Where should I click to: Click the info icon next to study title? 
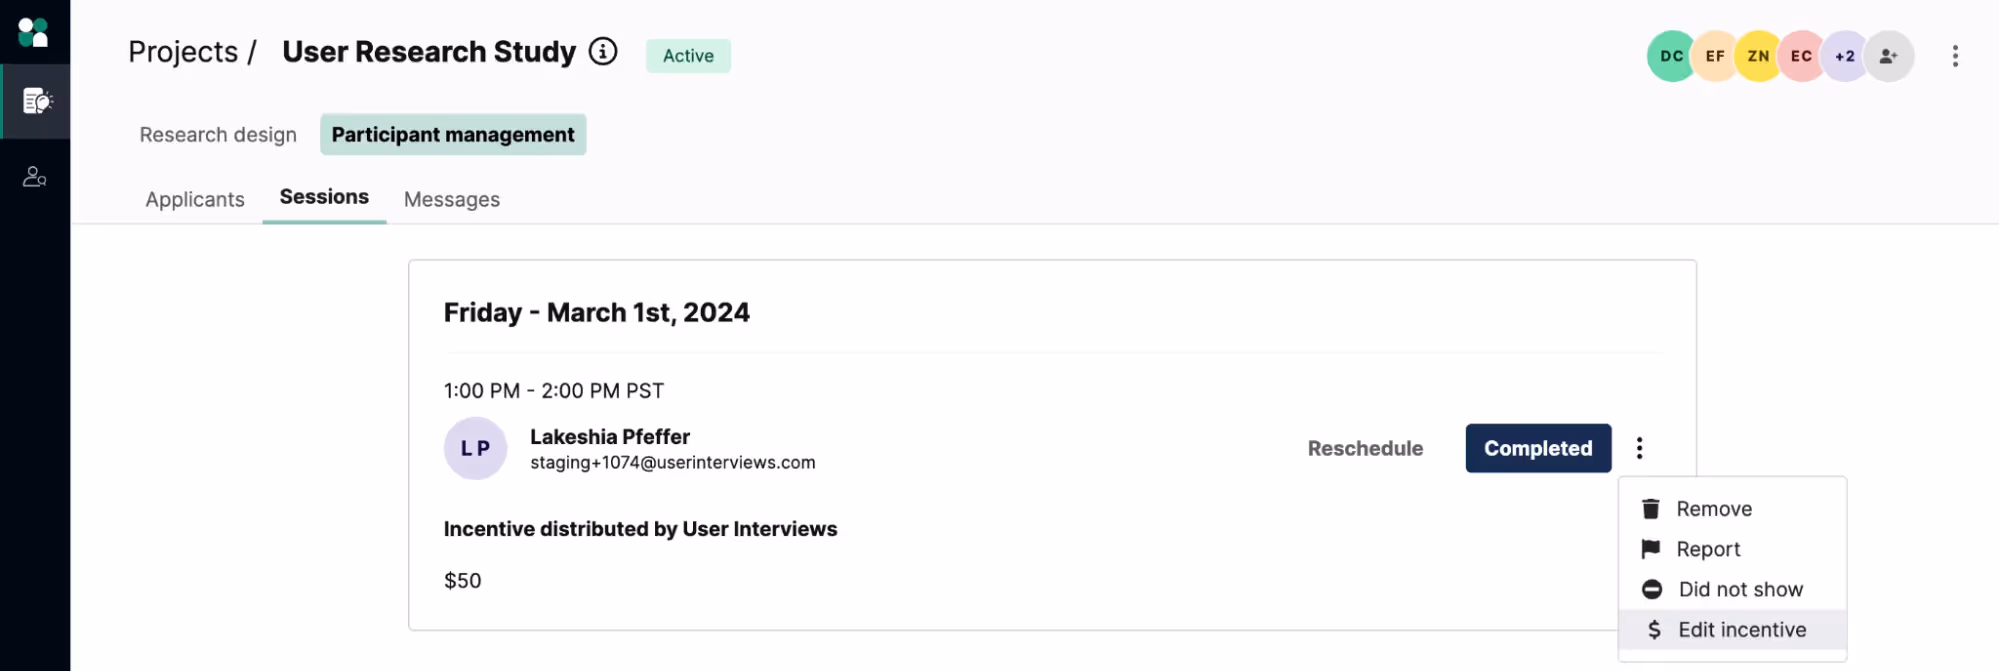coord(602,53)
